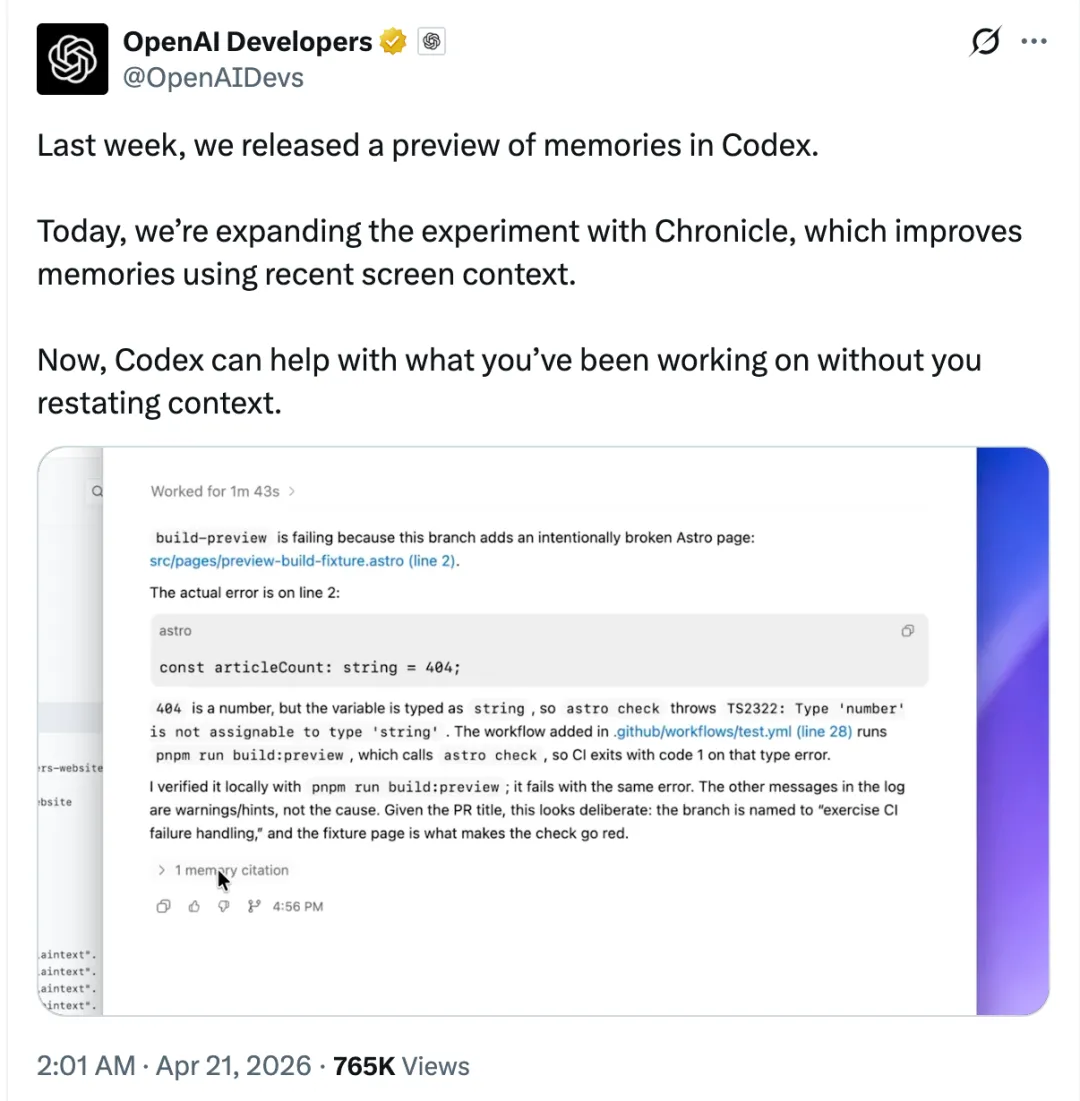1080x1101 pixels.
Task: Click the 765K Views count
Action: tap(401, 1066)
